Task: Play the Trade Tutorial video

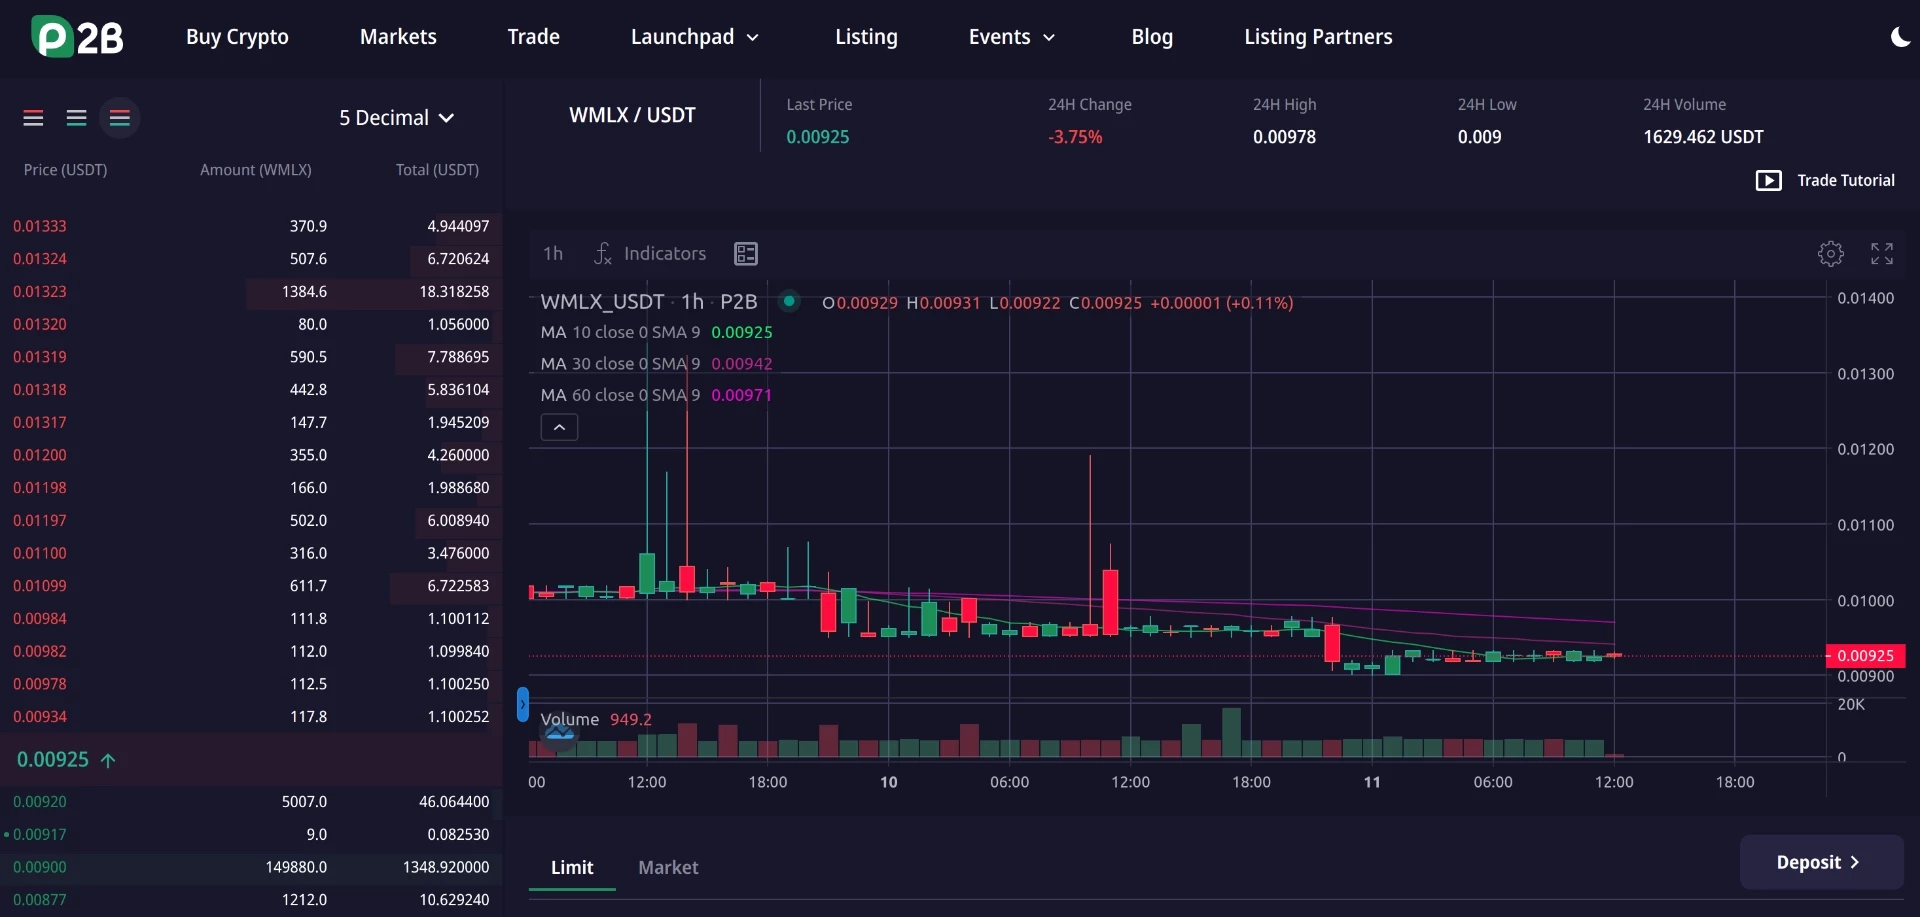Action: click(1825, 181)
